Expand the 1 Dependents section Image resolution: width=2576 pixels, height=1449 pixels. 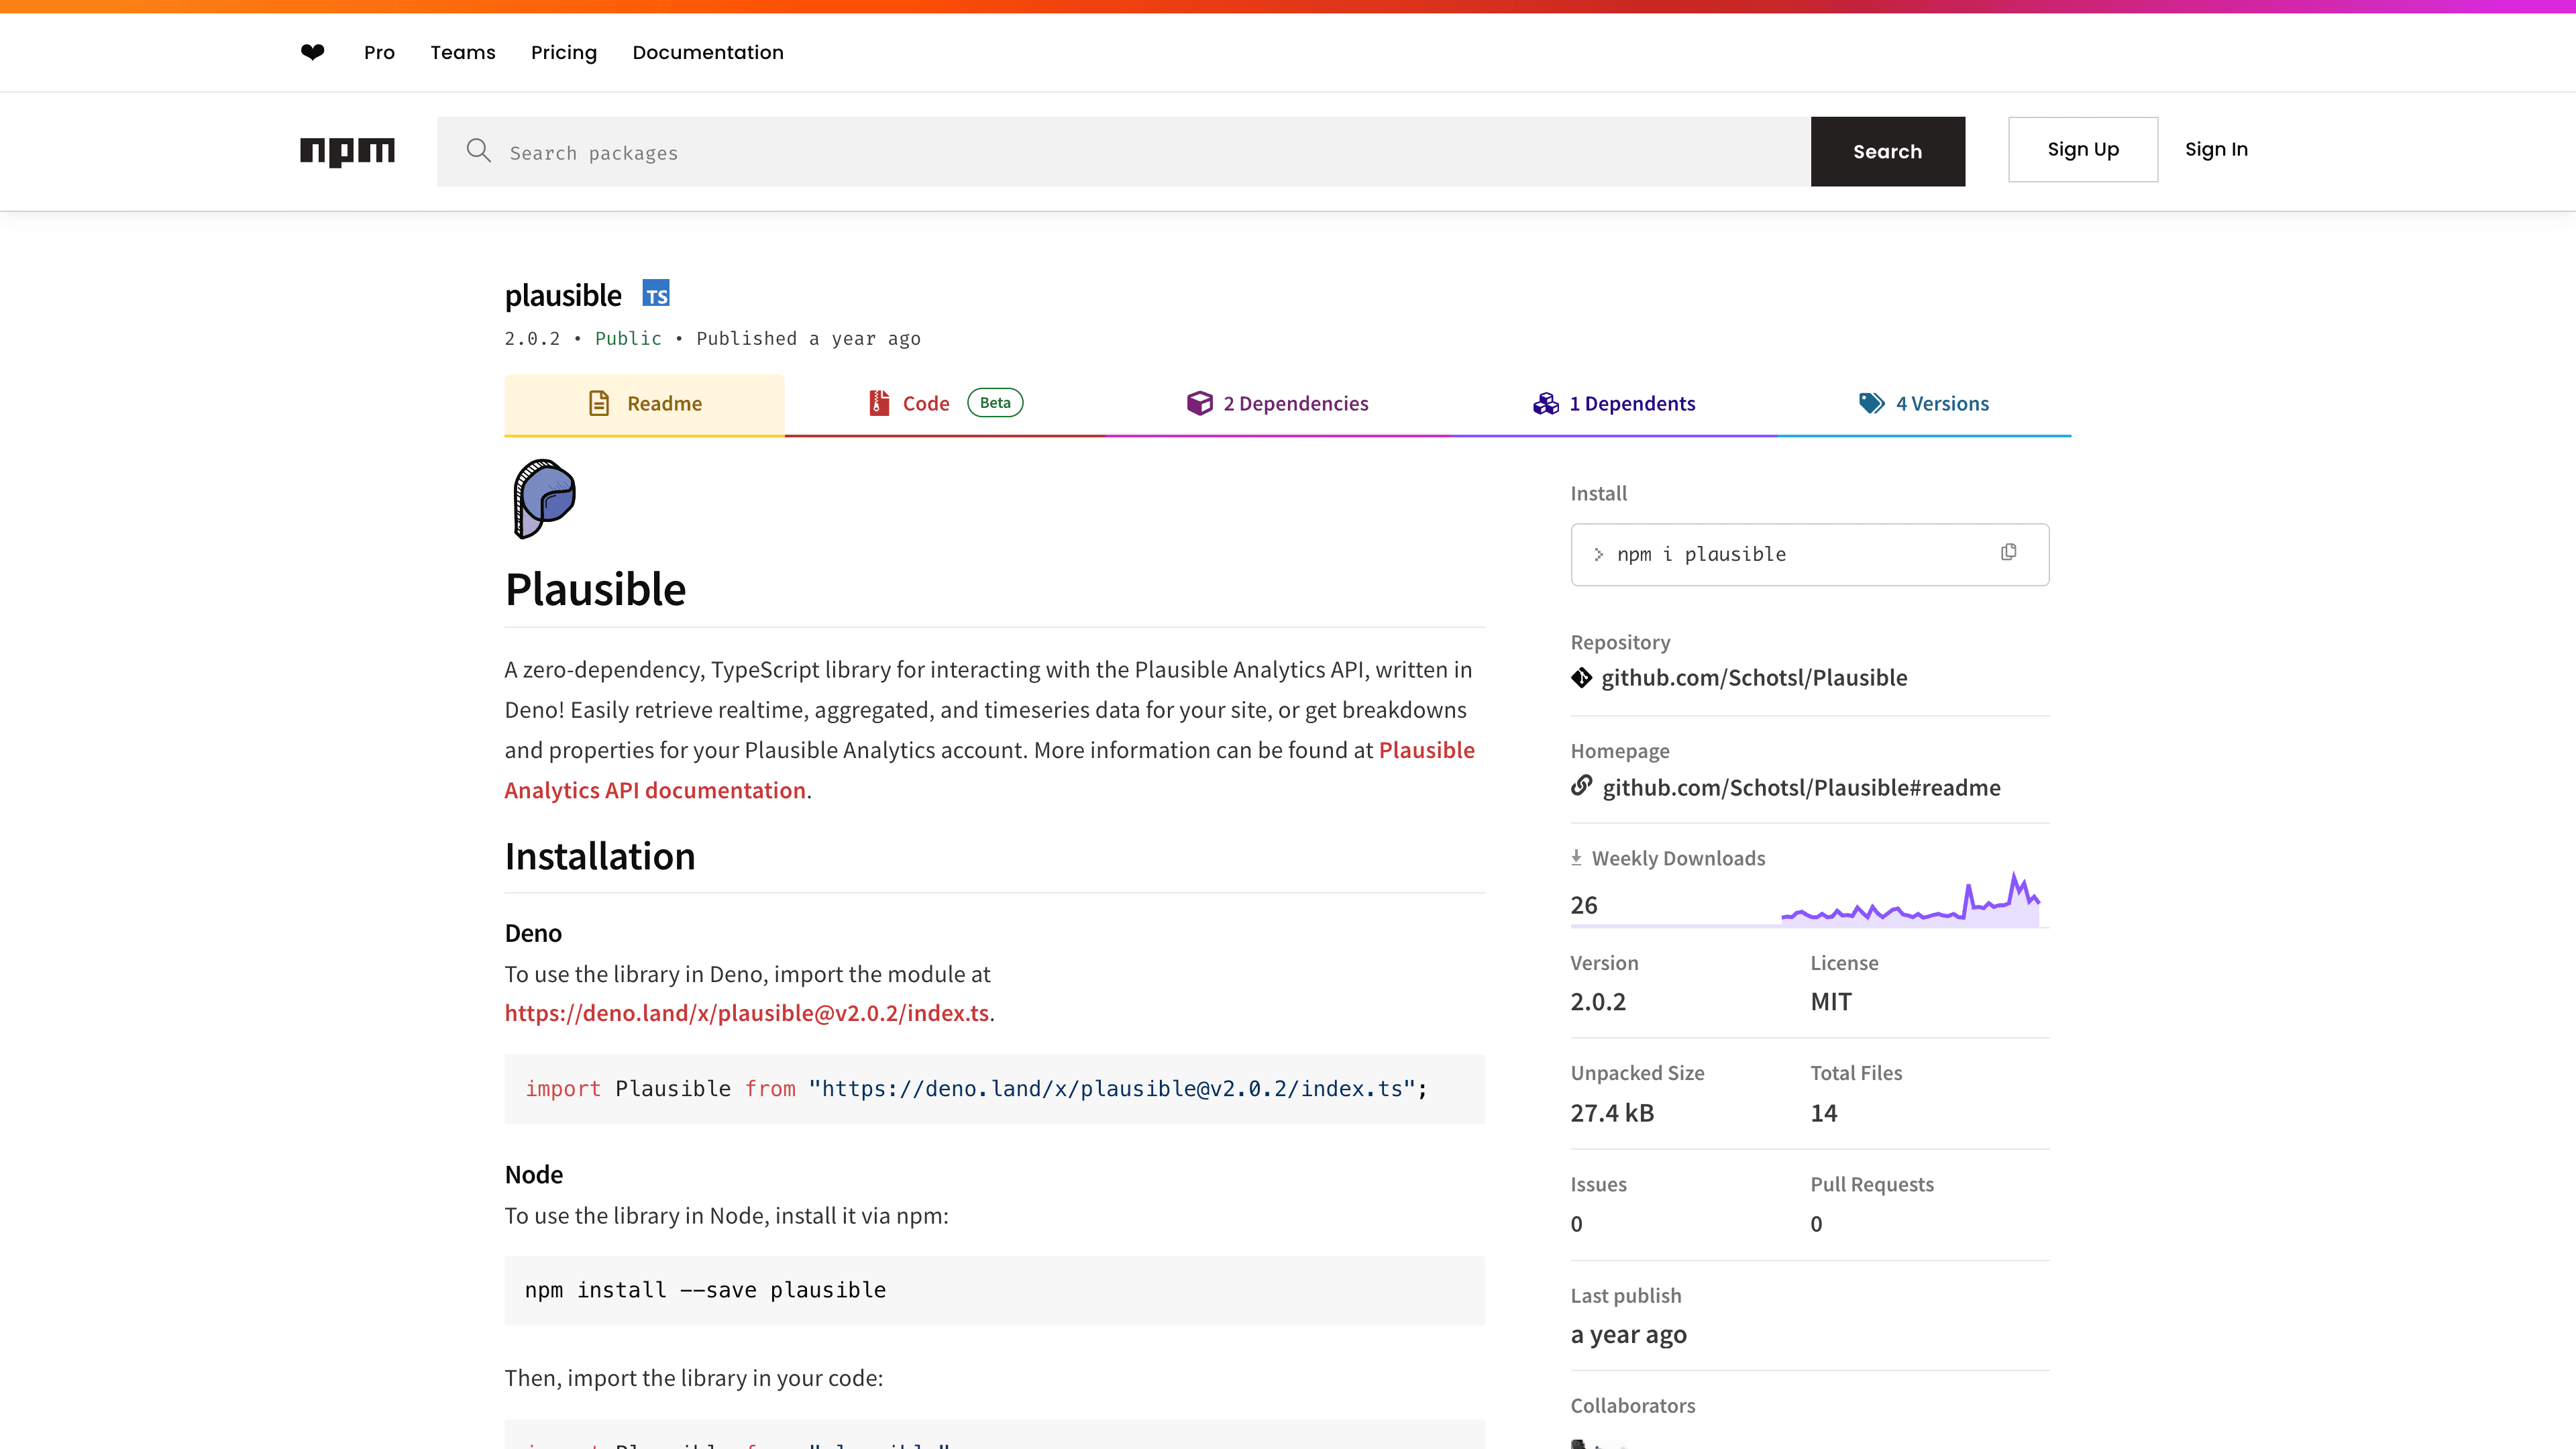pyautogui.click(x=1613, y=403)
